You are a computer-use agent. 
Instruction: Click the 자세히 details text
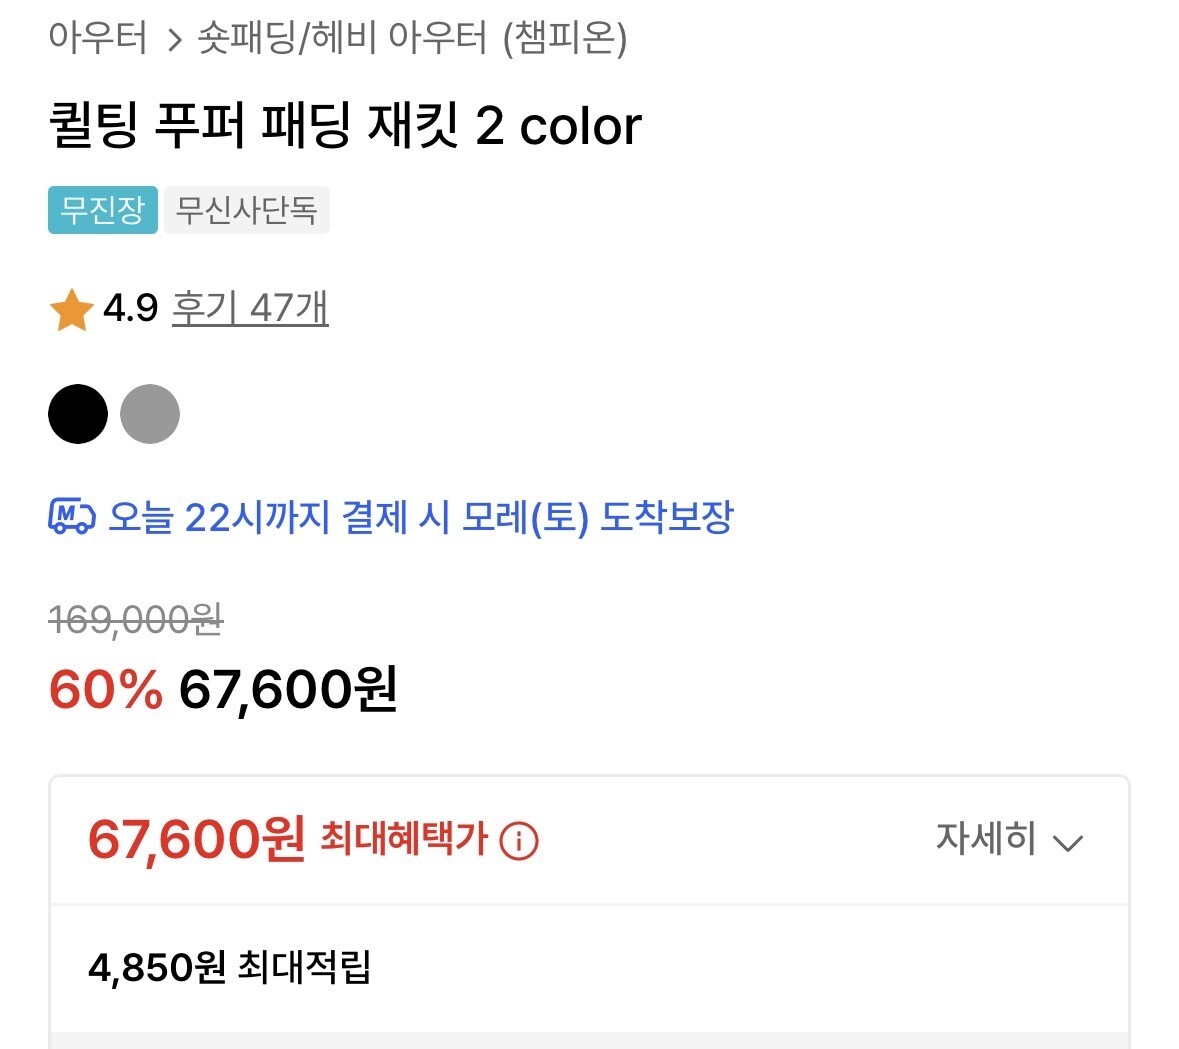(x=985, y=839)
